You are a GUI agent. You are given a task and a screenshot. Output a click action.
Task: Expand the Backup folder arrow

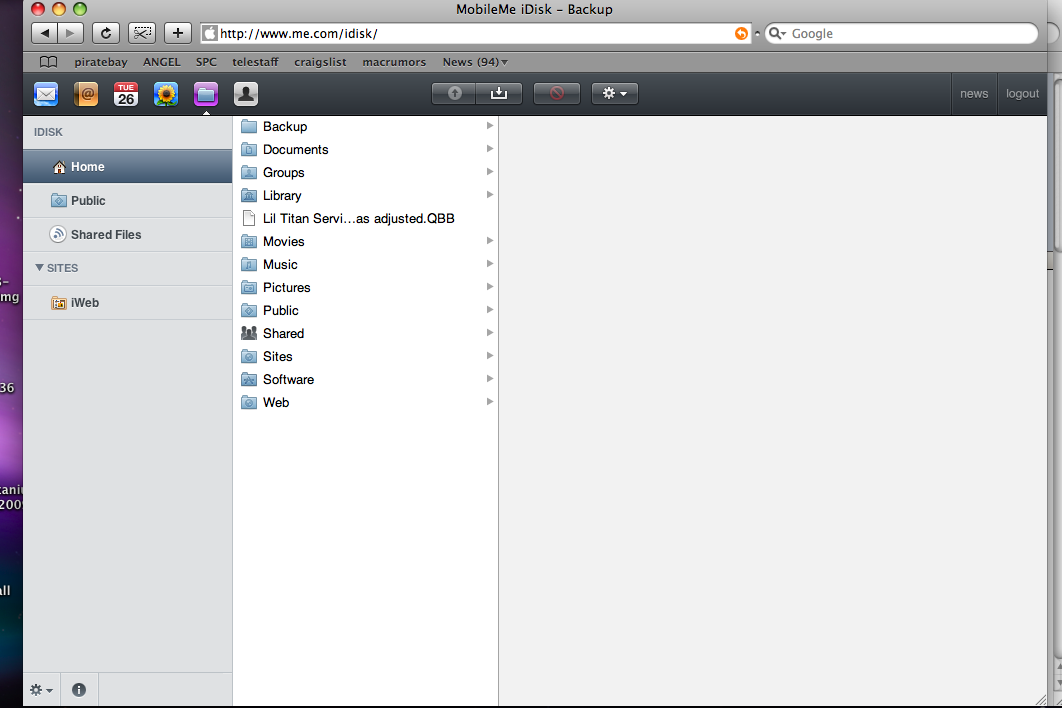pyautogui.click(x=490, y=126)
